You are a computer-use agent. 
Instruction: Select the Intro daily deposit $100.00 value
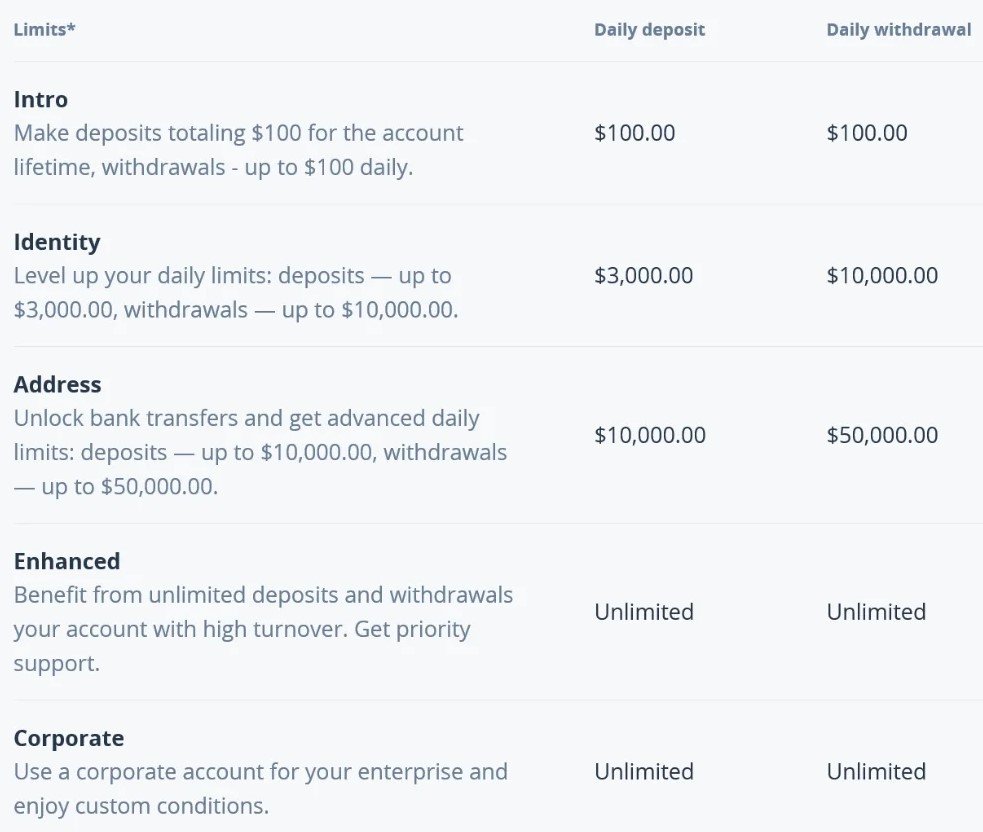[634, 133]
